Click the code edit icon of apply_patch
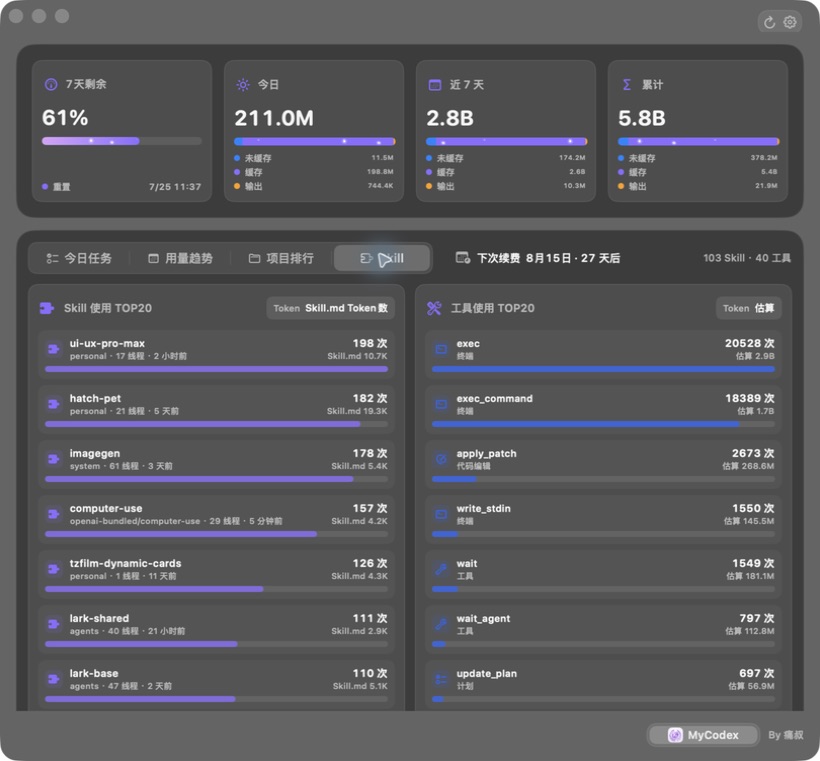 click(441, 459)
